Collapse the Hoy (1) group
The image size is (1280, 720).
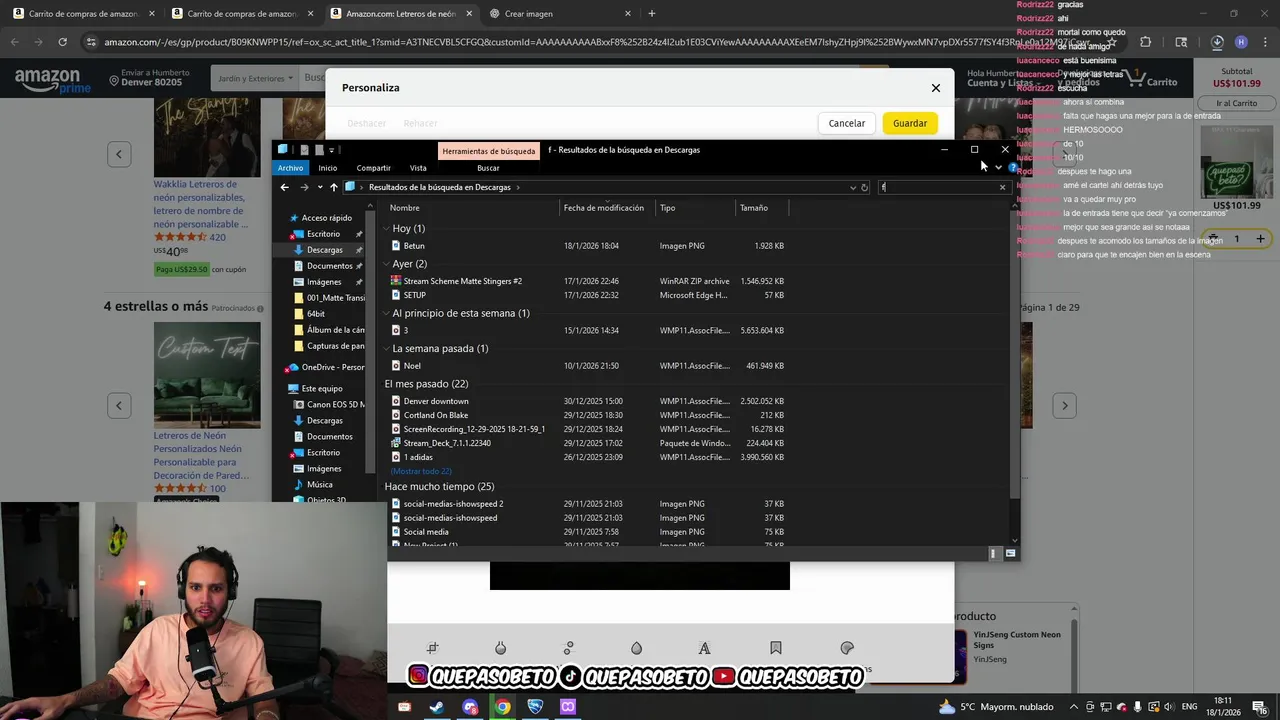tap(387, 229)
